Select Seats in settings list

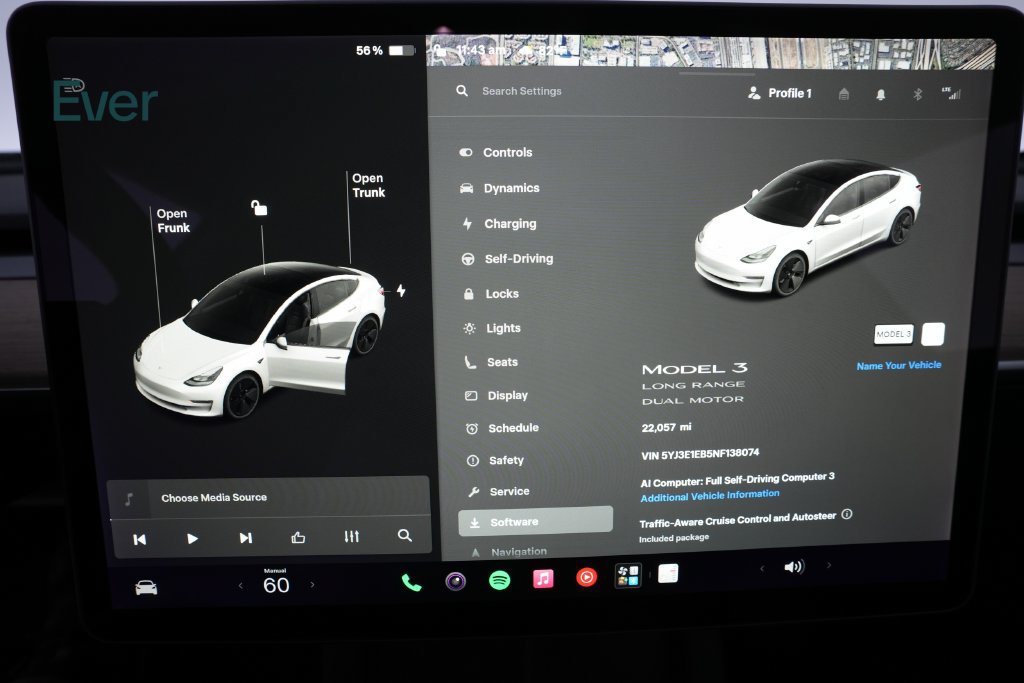[x=491, y=362]
